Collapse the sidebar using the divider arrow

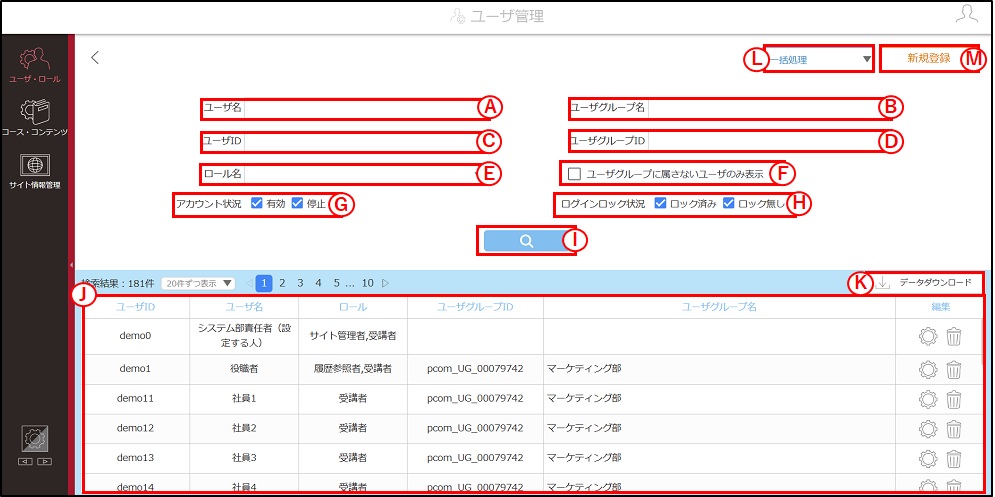71,265
